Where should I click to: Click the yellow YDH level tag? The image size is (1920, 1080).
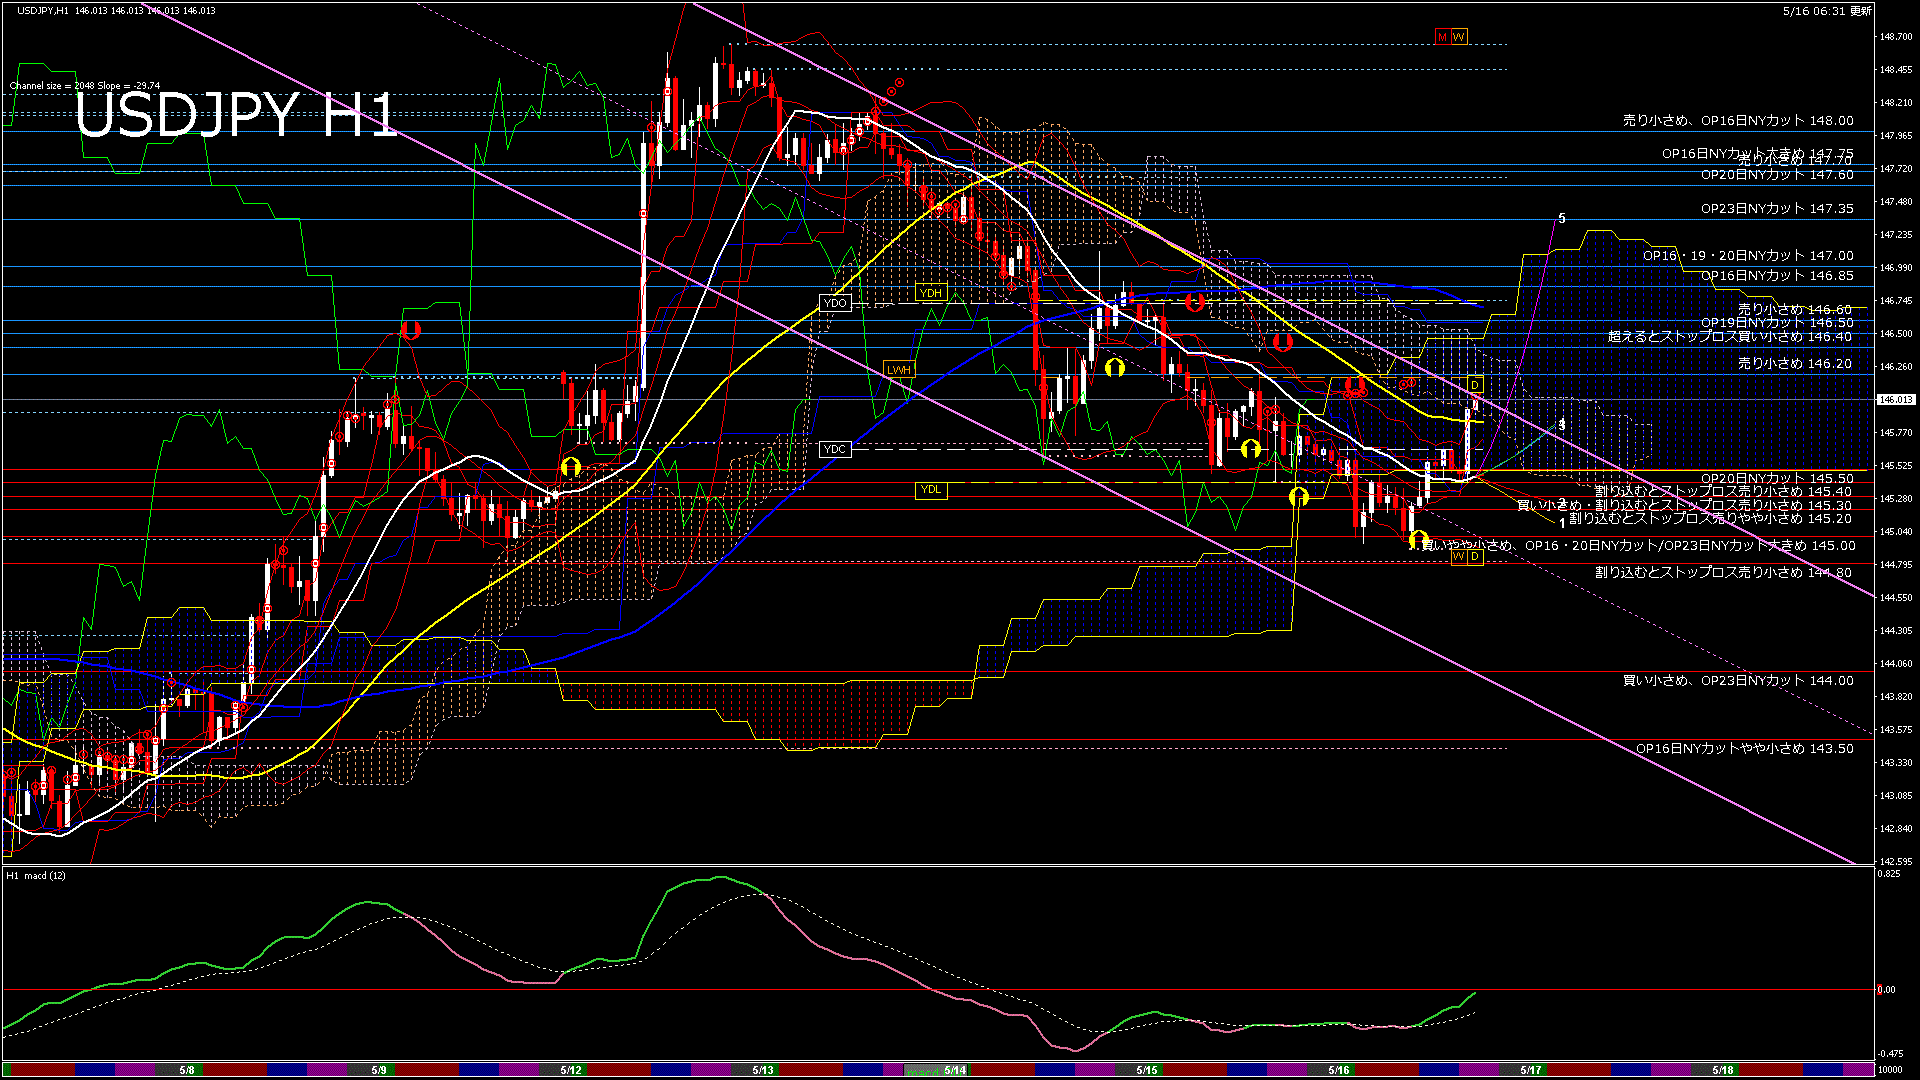931,293
